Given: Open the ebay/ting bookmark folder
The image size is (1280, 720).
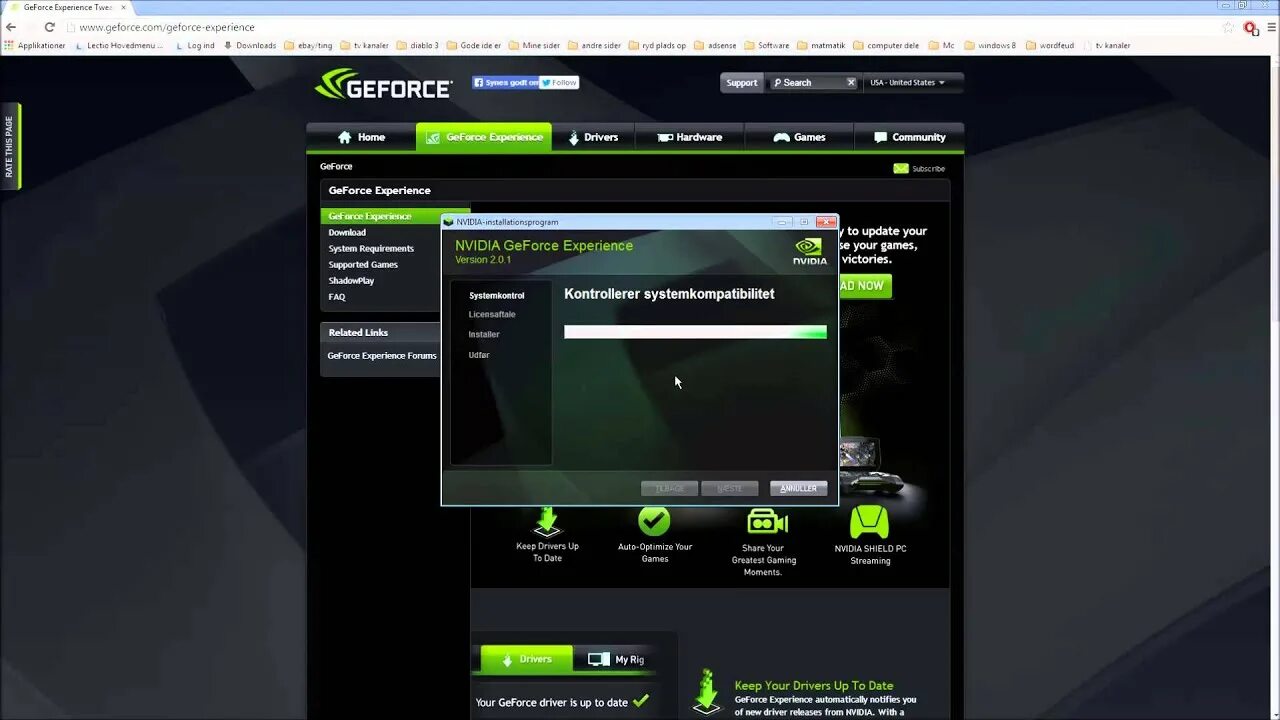Looking at the screenshot, I should pos(308,45).
